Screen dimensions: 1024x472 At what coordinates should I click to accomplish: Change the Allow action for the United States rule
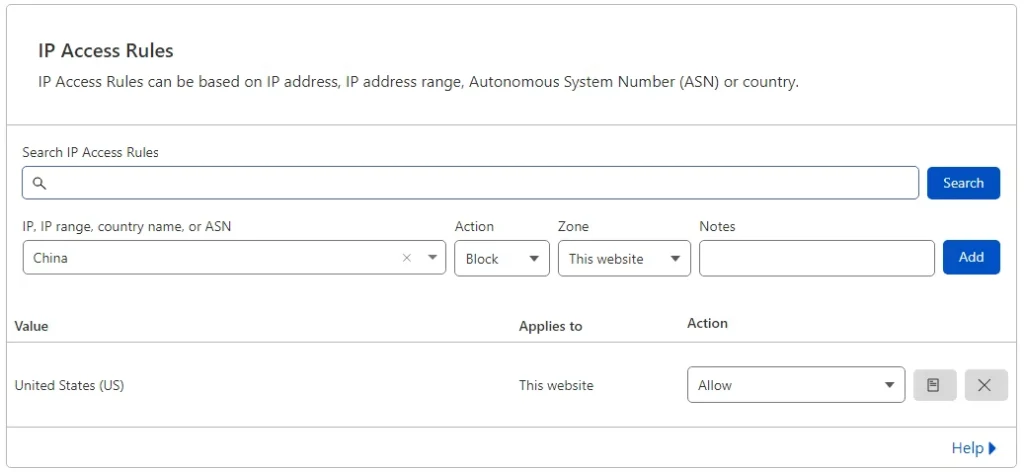795,385
